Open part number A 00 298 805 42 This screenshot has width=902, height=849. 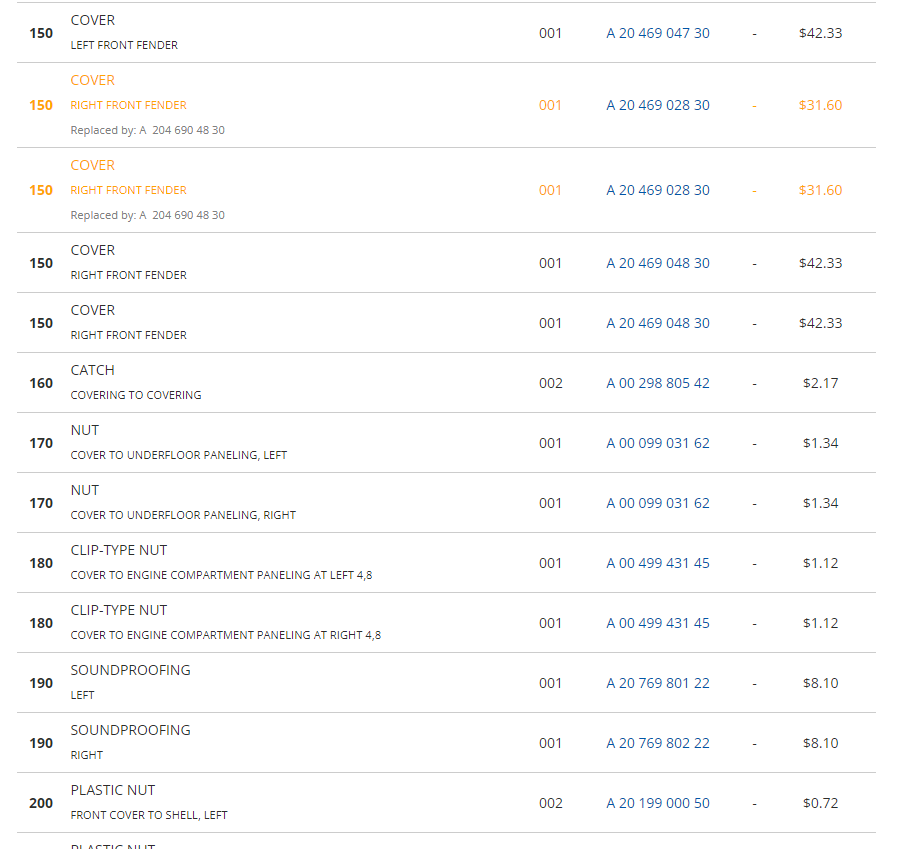click(658, 383)
